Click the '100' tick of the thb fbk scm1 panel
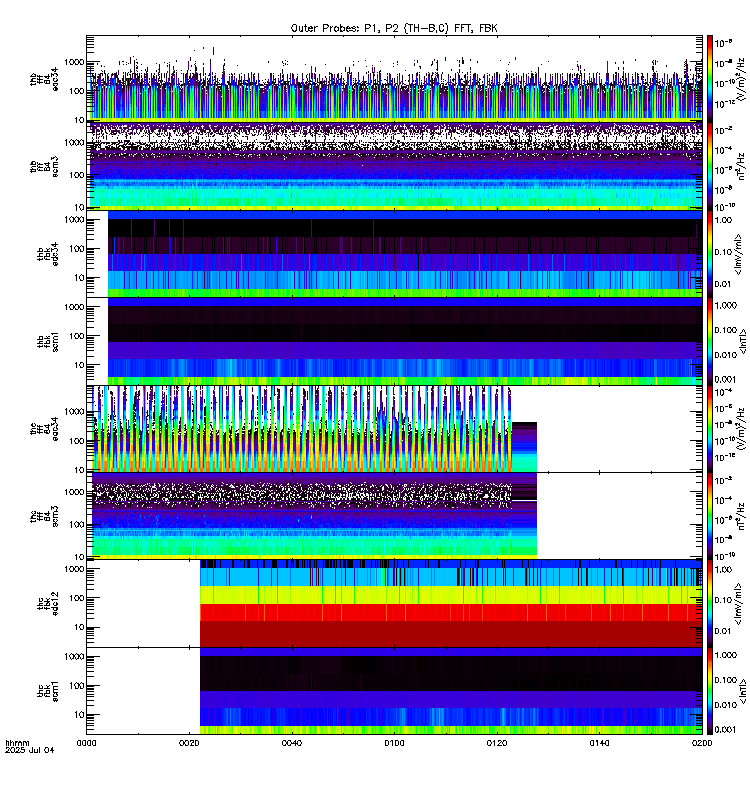The width and height of the screenshot is (750, 800). [77, 336]
